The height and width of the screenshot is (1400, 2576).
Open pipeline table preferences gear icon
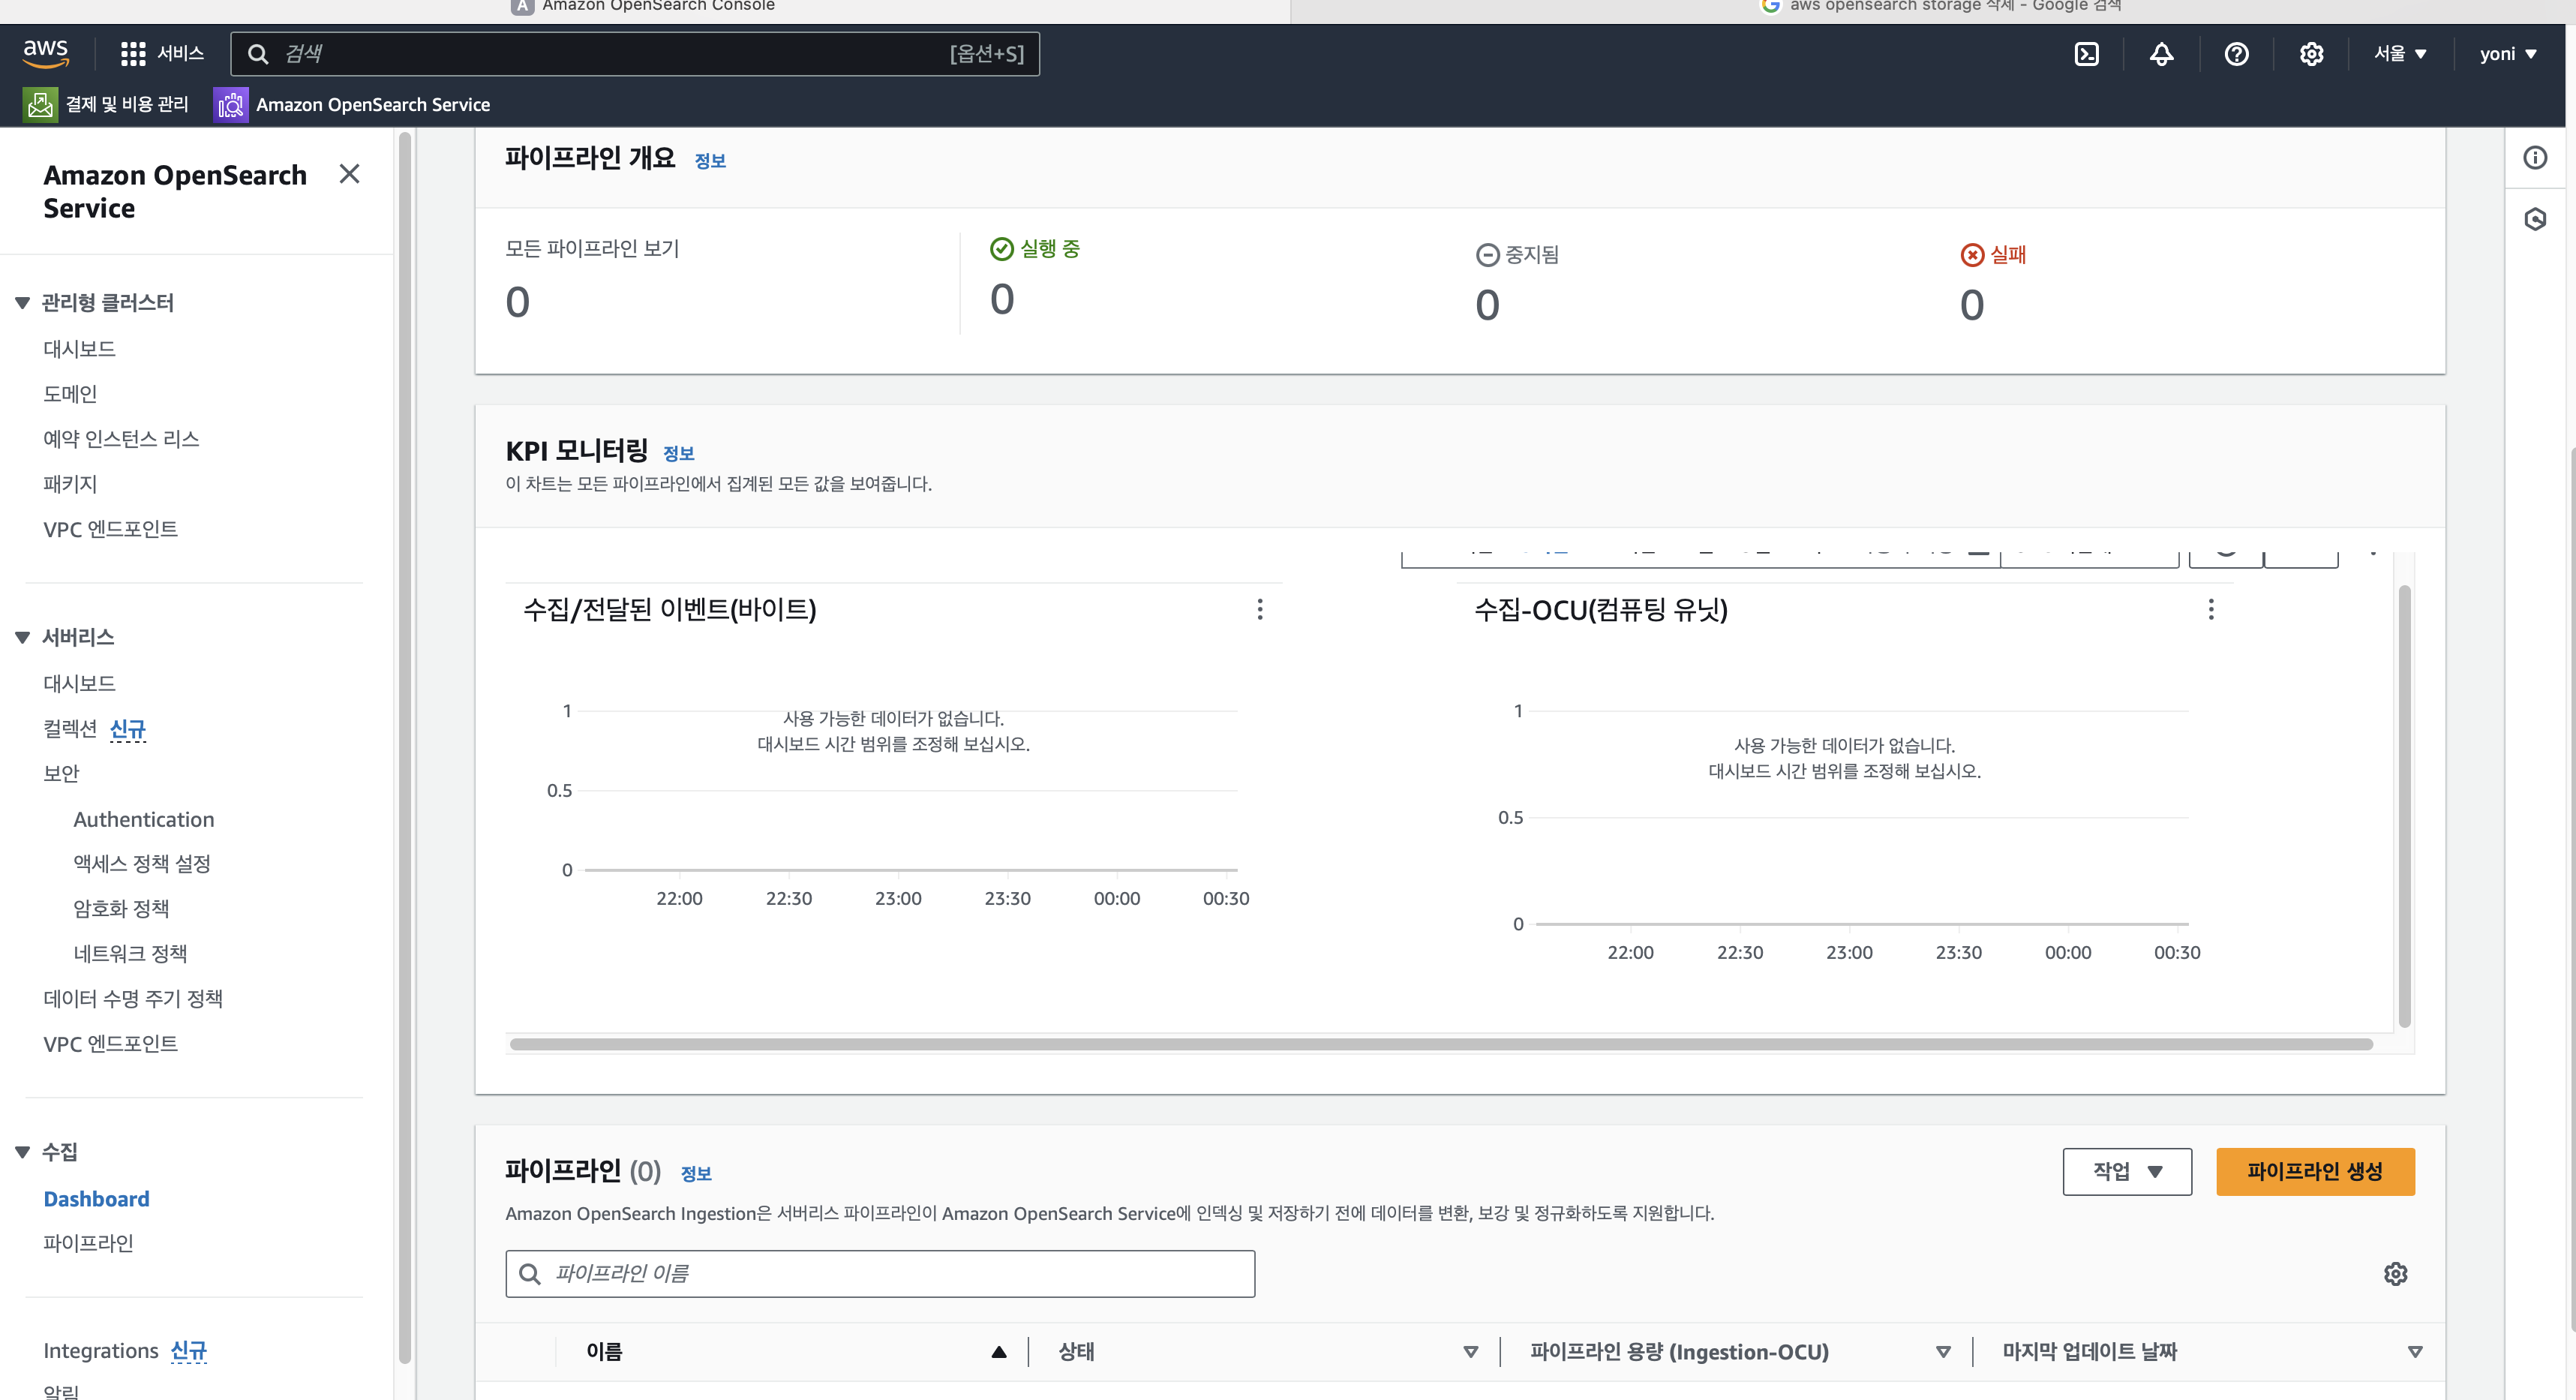(2395, 1273)
